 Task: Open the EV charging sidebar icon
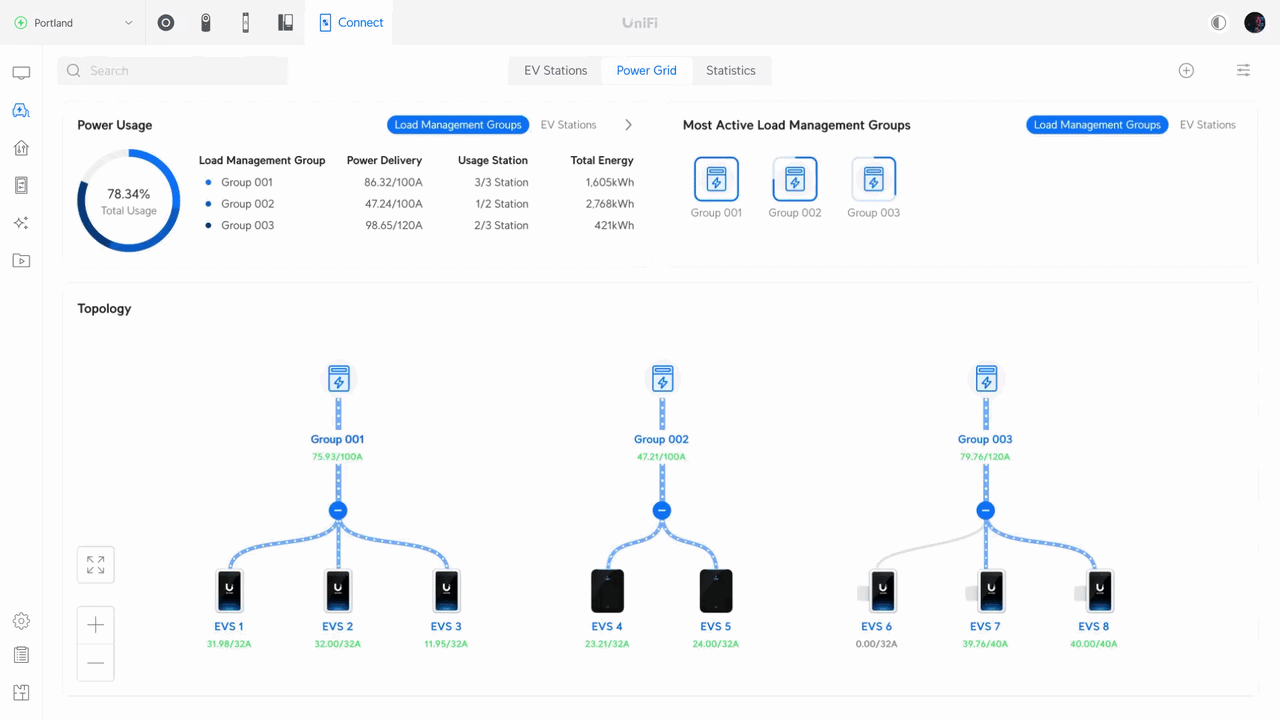(21, 111)
